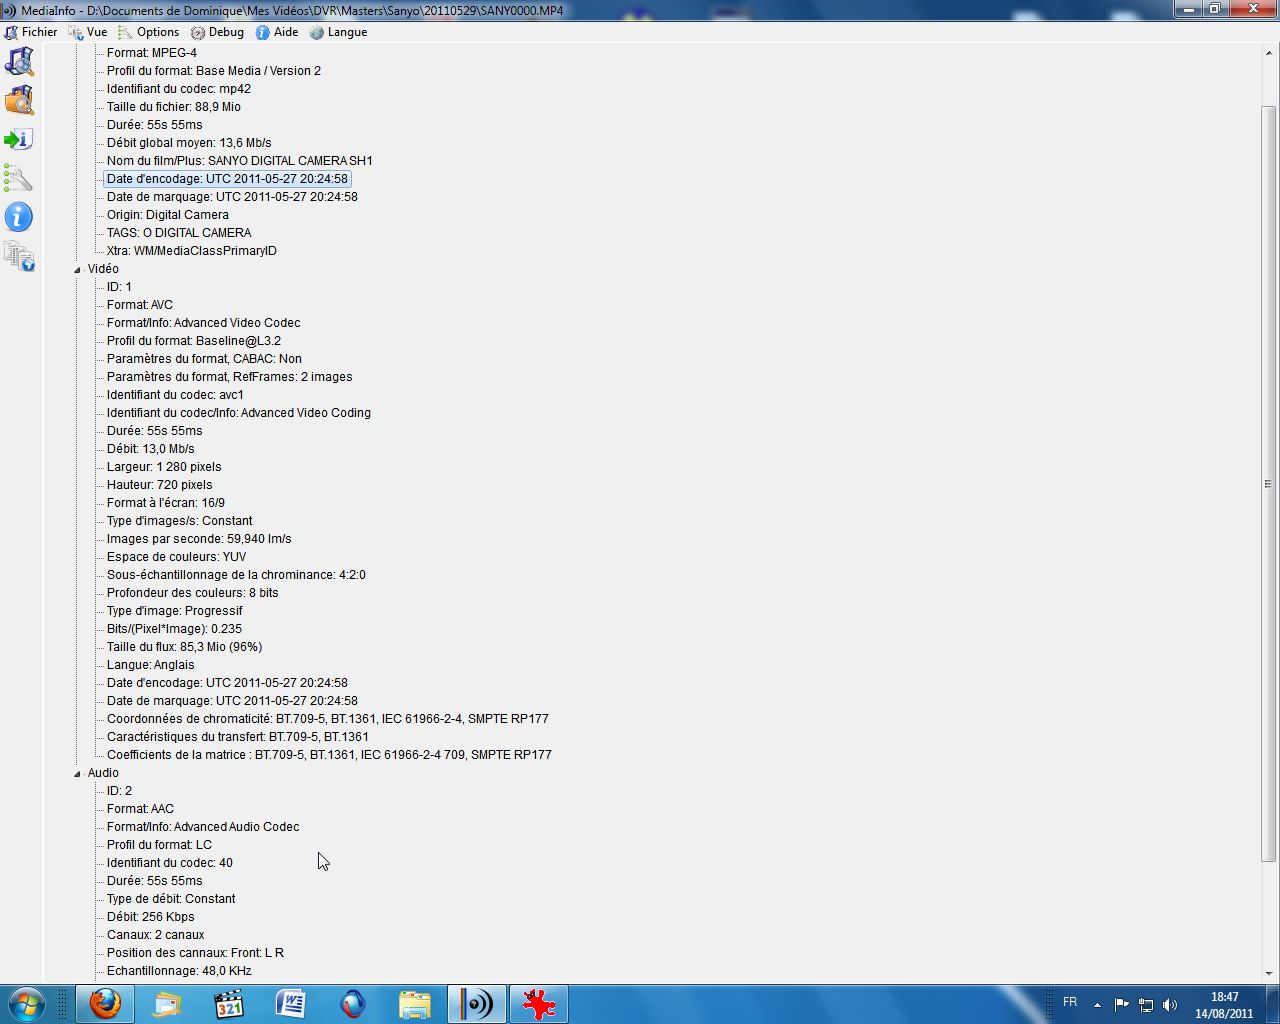Select 'Identifiant du codec: mp42' row
This screenshot has height=1024, width=1280.
coord(179,89)
